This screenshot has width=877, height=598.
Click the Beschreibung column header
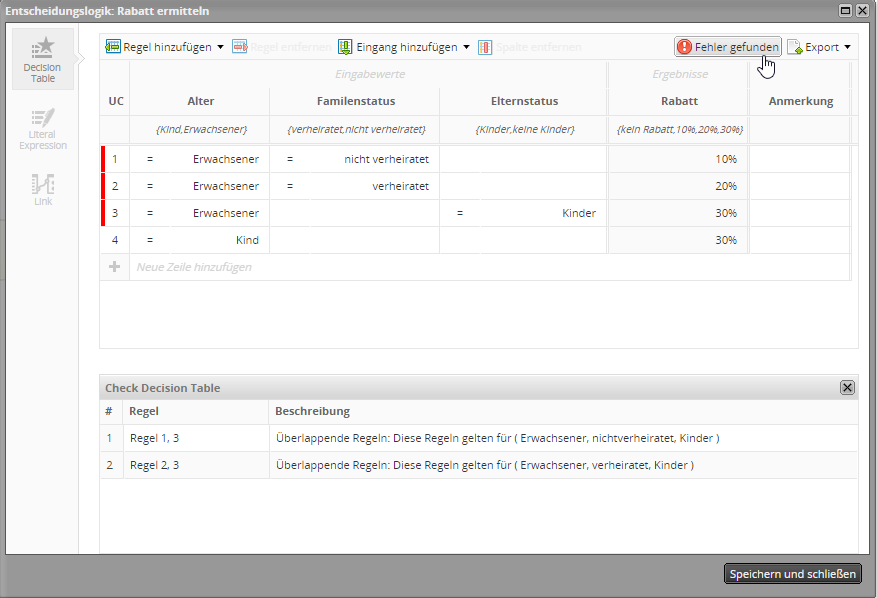(312, 411)
